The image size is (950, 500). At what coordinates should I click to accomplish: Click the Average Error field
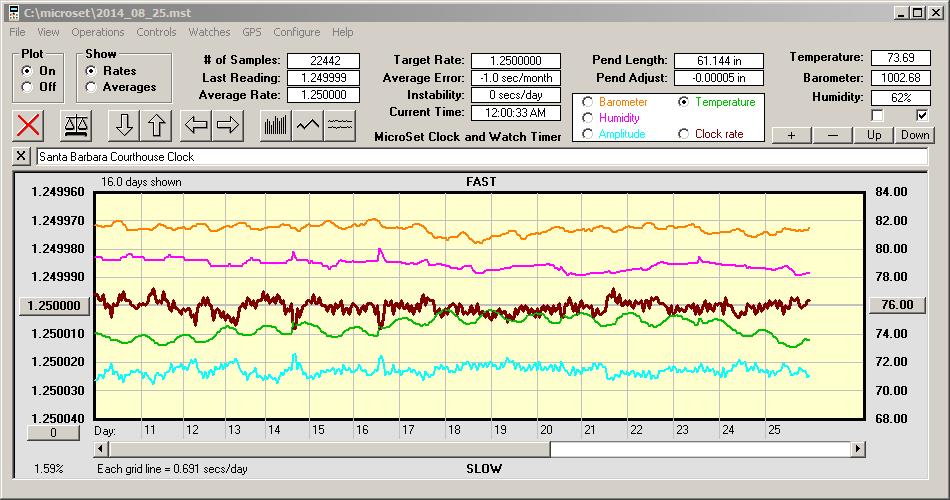[x=516, y=78]
